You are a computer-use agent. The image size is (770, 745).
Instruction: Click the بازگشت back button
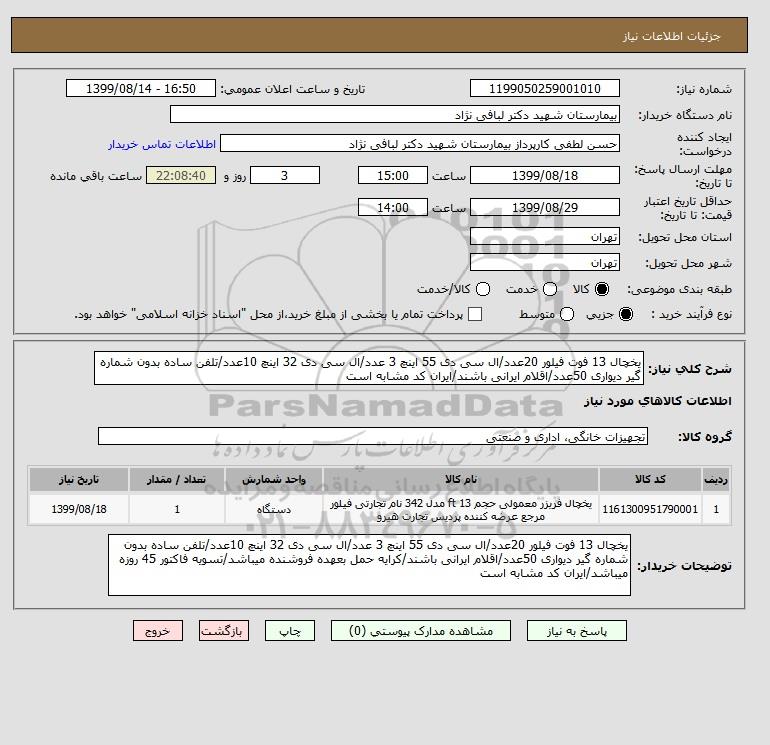pos(224,631)
